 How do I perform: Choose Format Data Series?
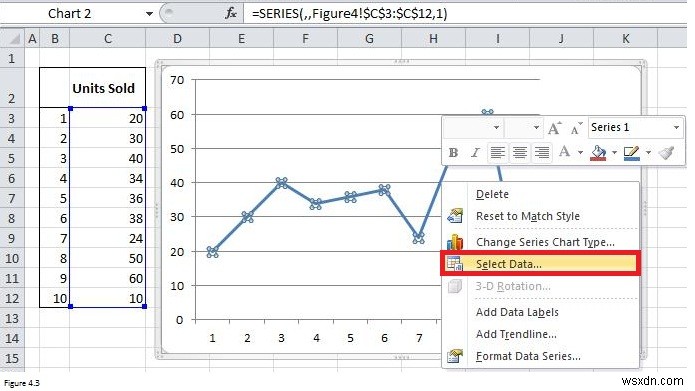click(x=528, y=356)
